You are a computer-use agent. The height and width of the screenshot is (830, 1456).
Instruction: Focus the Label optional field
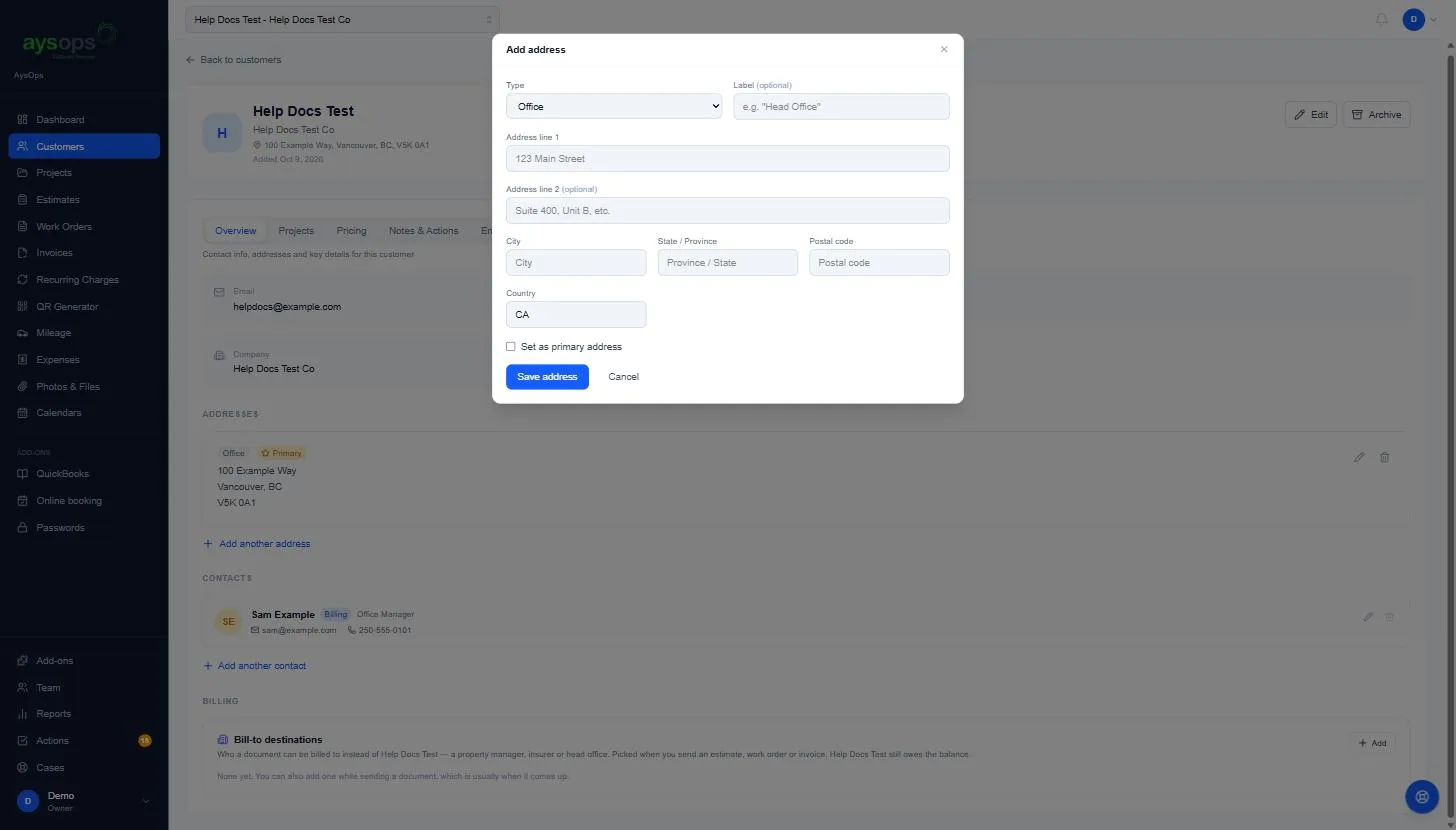point(841,106)
